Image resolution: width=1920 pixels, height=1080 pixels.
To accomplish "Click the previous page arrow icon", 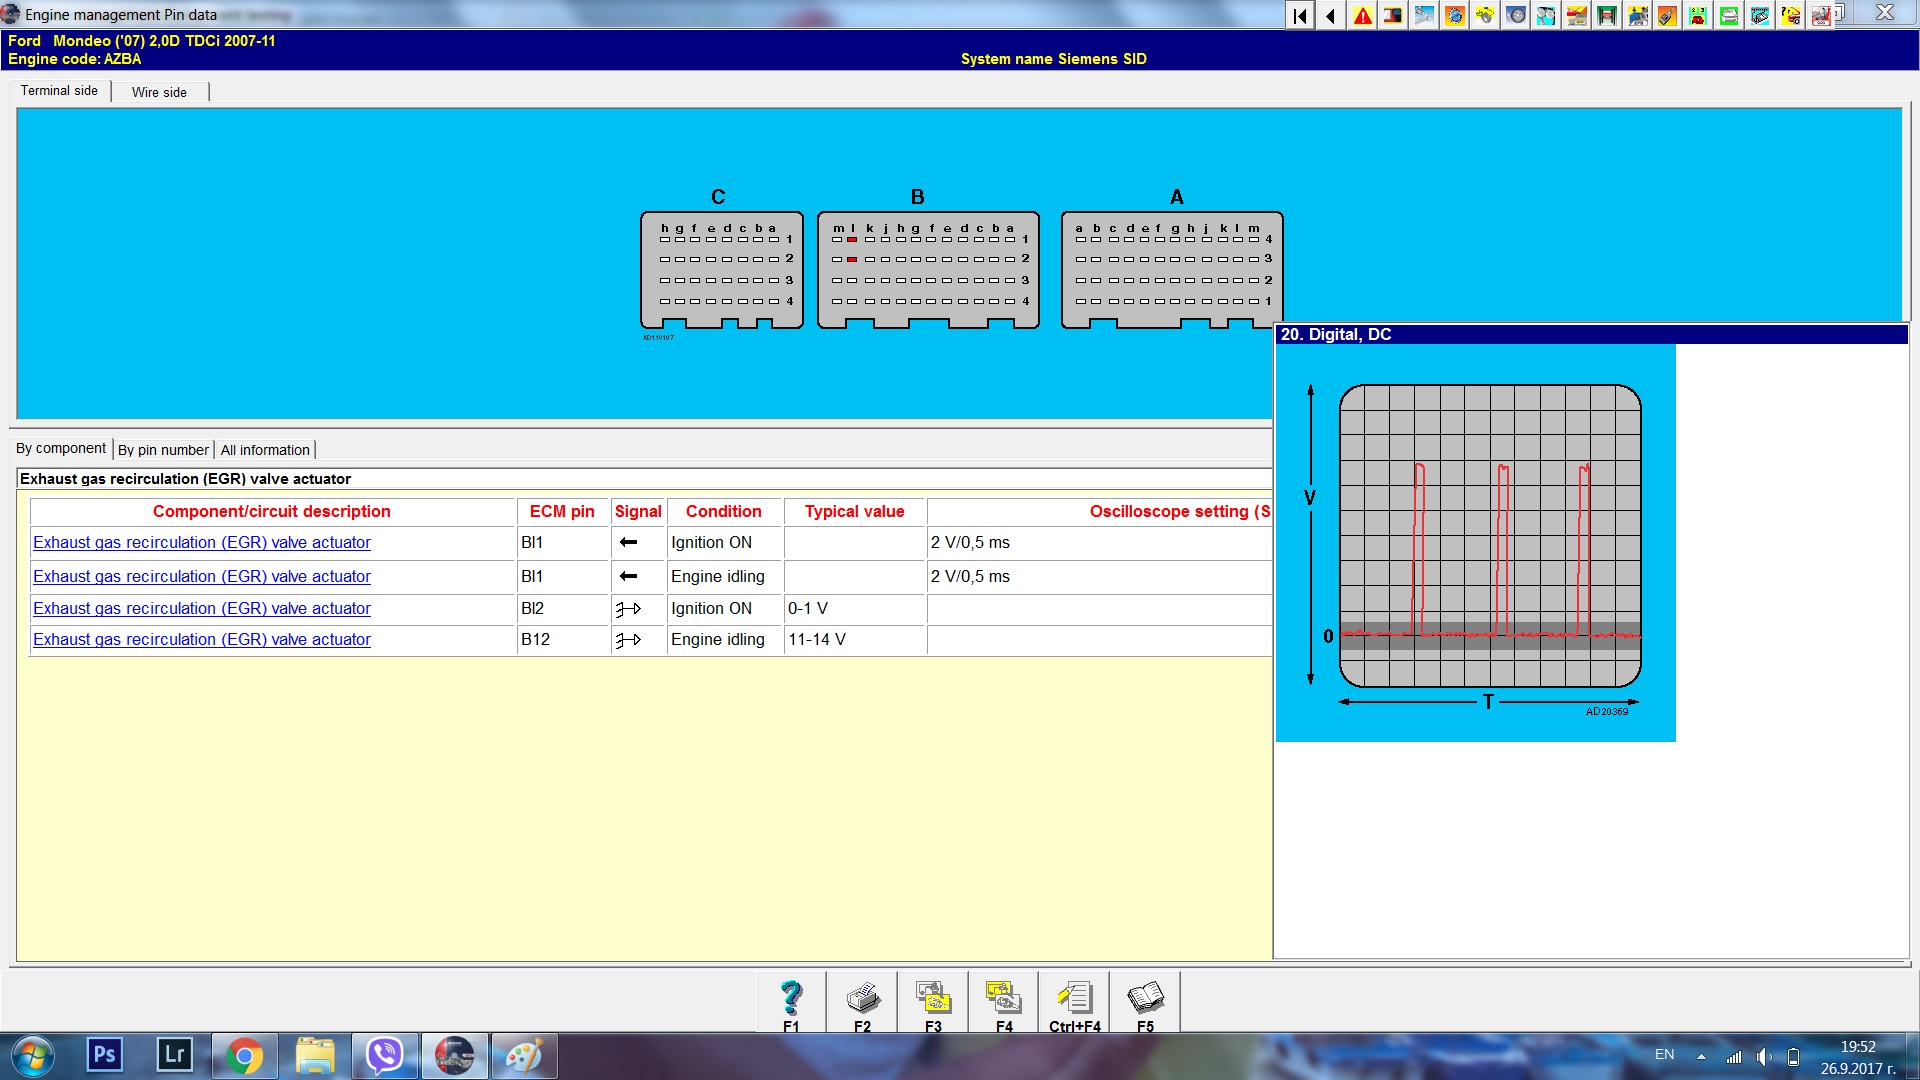I will [1331, 15].
